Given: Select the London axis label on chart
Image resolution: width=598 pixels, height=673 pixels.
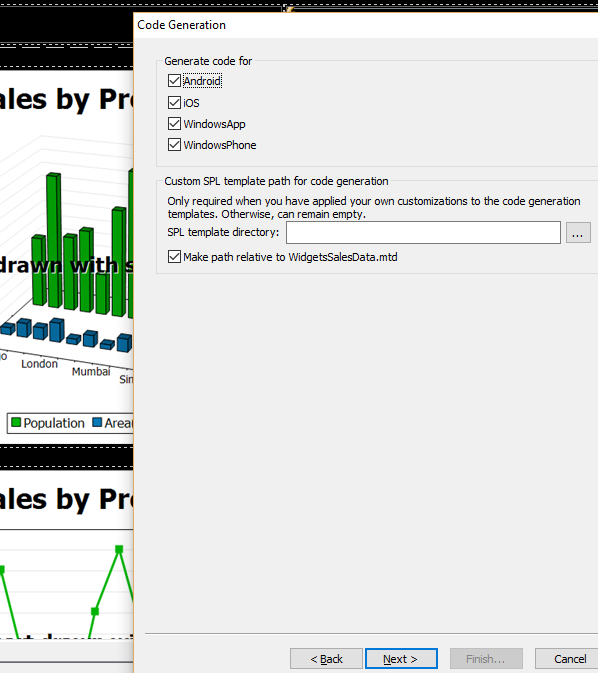Looking at the screenshot, I should 39,364.
